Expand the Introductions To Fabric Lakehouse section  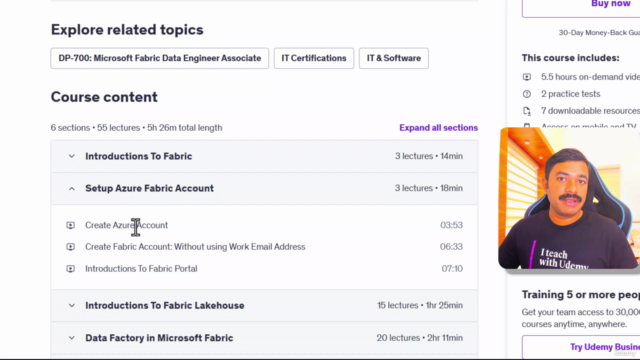click(x=264, y=306)
